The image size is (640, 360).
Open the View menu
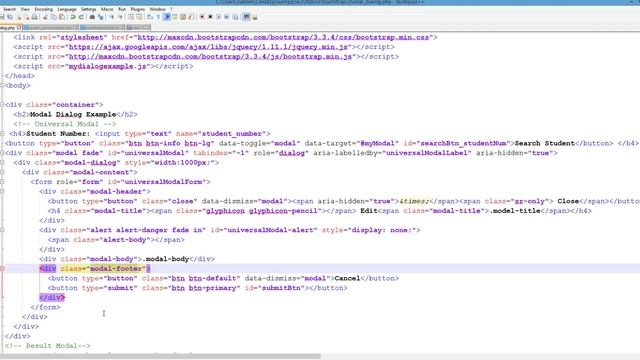pyautogui.click(x=25, y=9)
